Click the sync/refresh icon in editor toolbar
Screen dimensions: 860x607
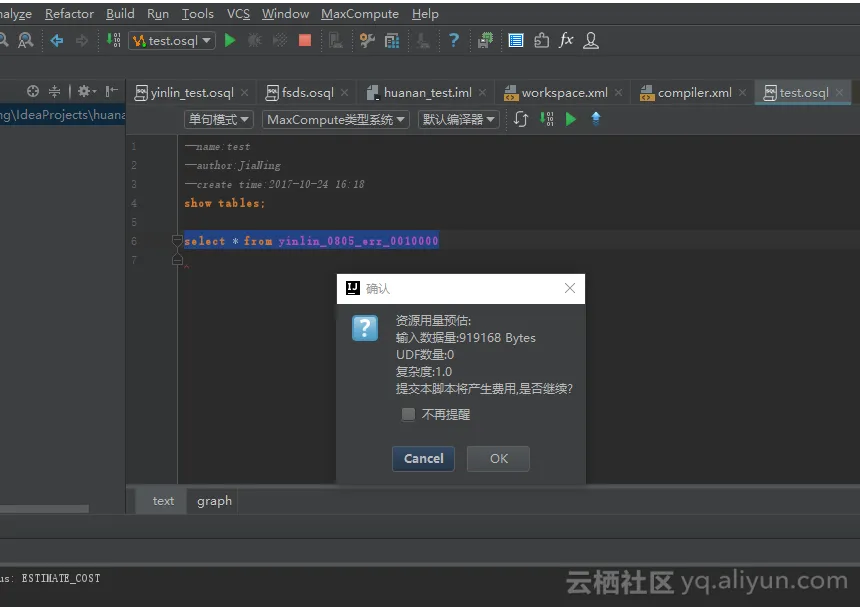pyautogui.click(x=520, y=119)
